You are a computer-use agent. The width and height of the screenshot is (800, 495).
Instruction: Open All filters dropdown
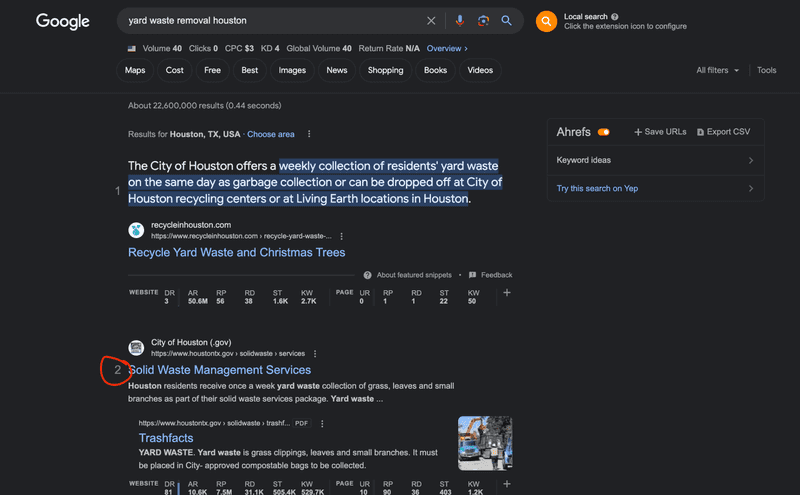pyautogui.click(x=717, y=70)
